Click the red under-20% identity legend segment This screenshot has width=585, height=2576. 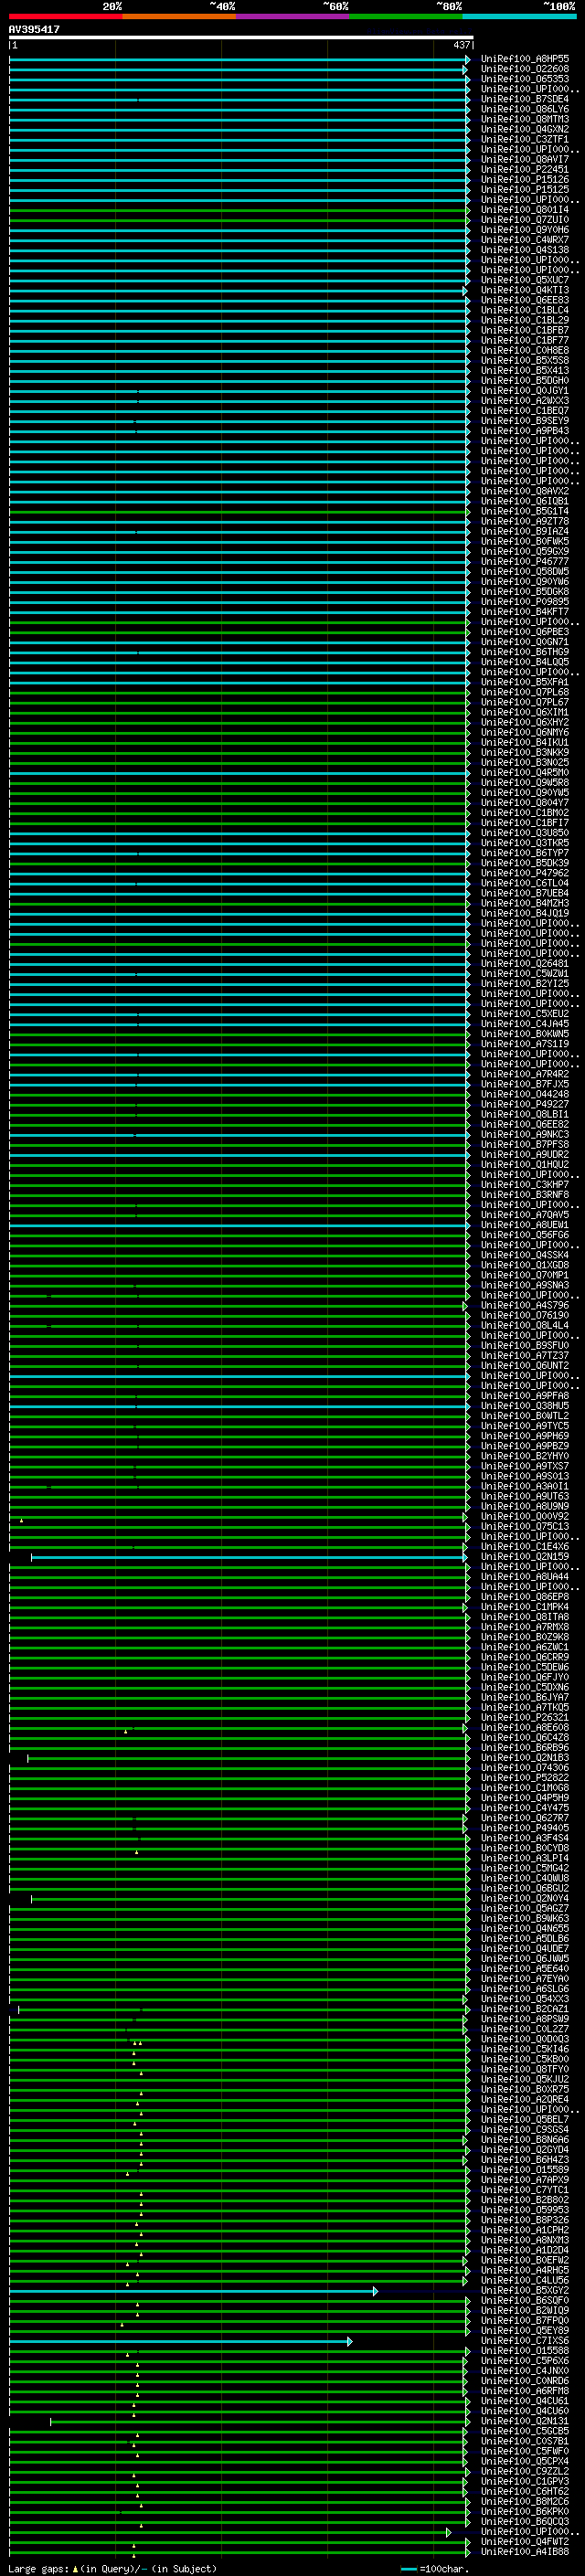[66, 16]
